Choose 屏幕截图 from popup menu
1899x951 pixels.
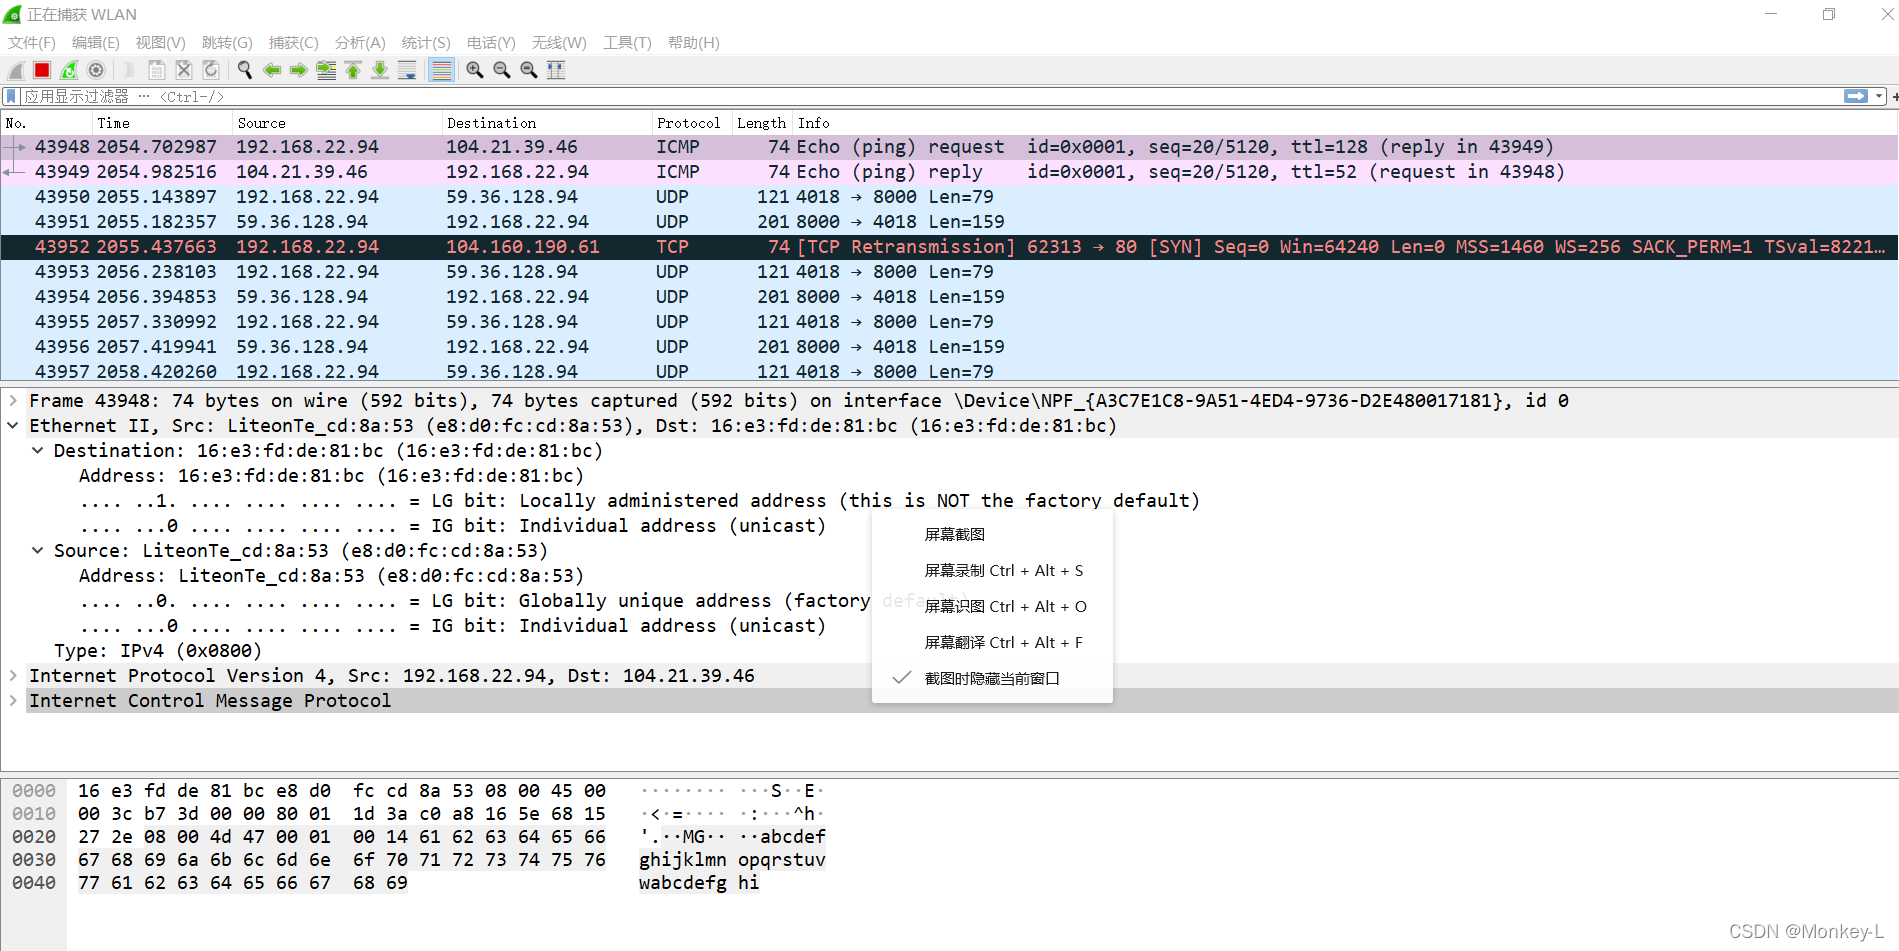tap(992, 535)
